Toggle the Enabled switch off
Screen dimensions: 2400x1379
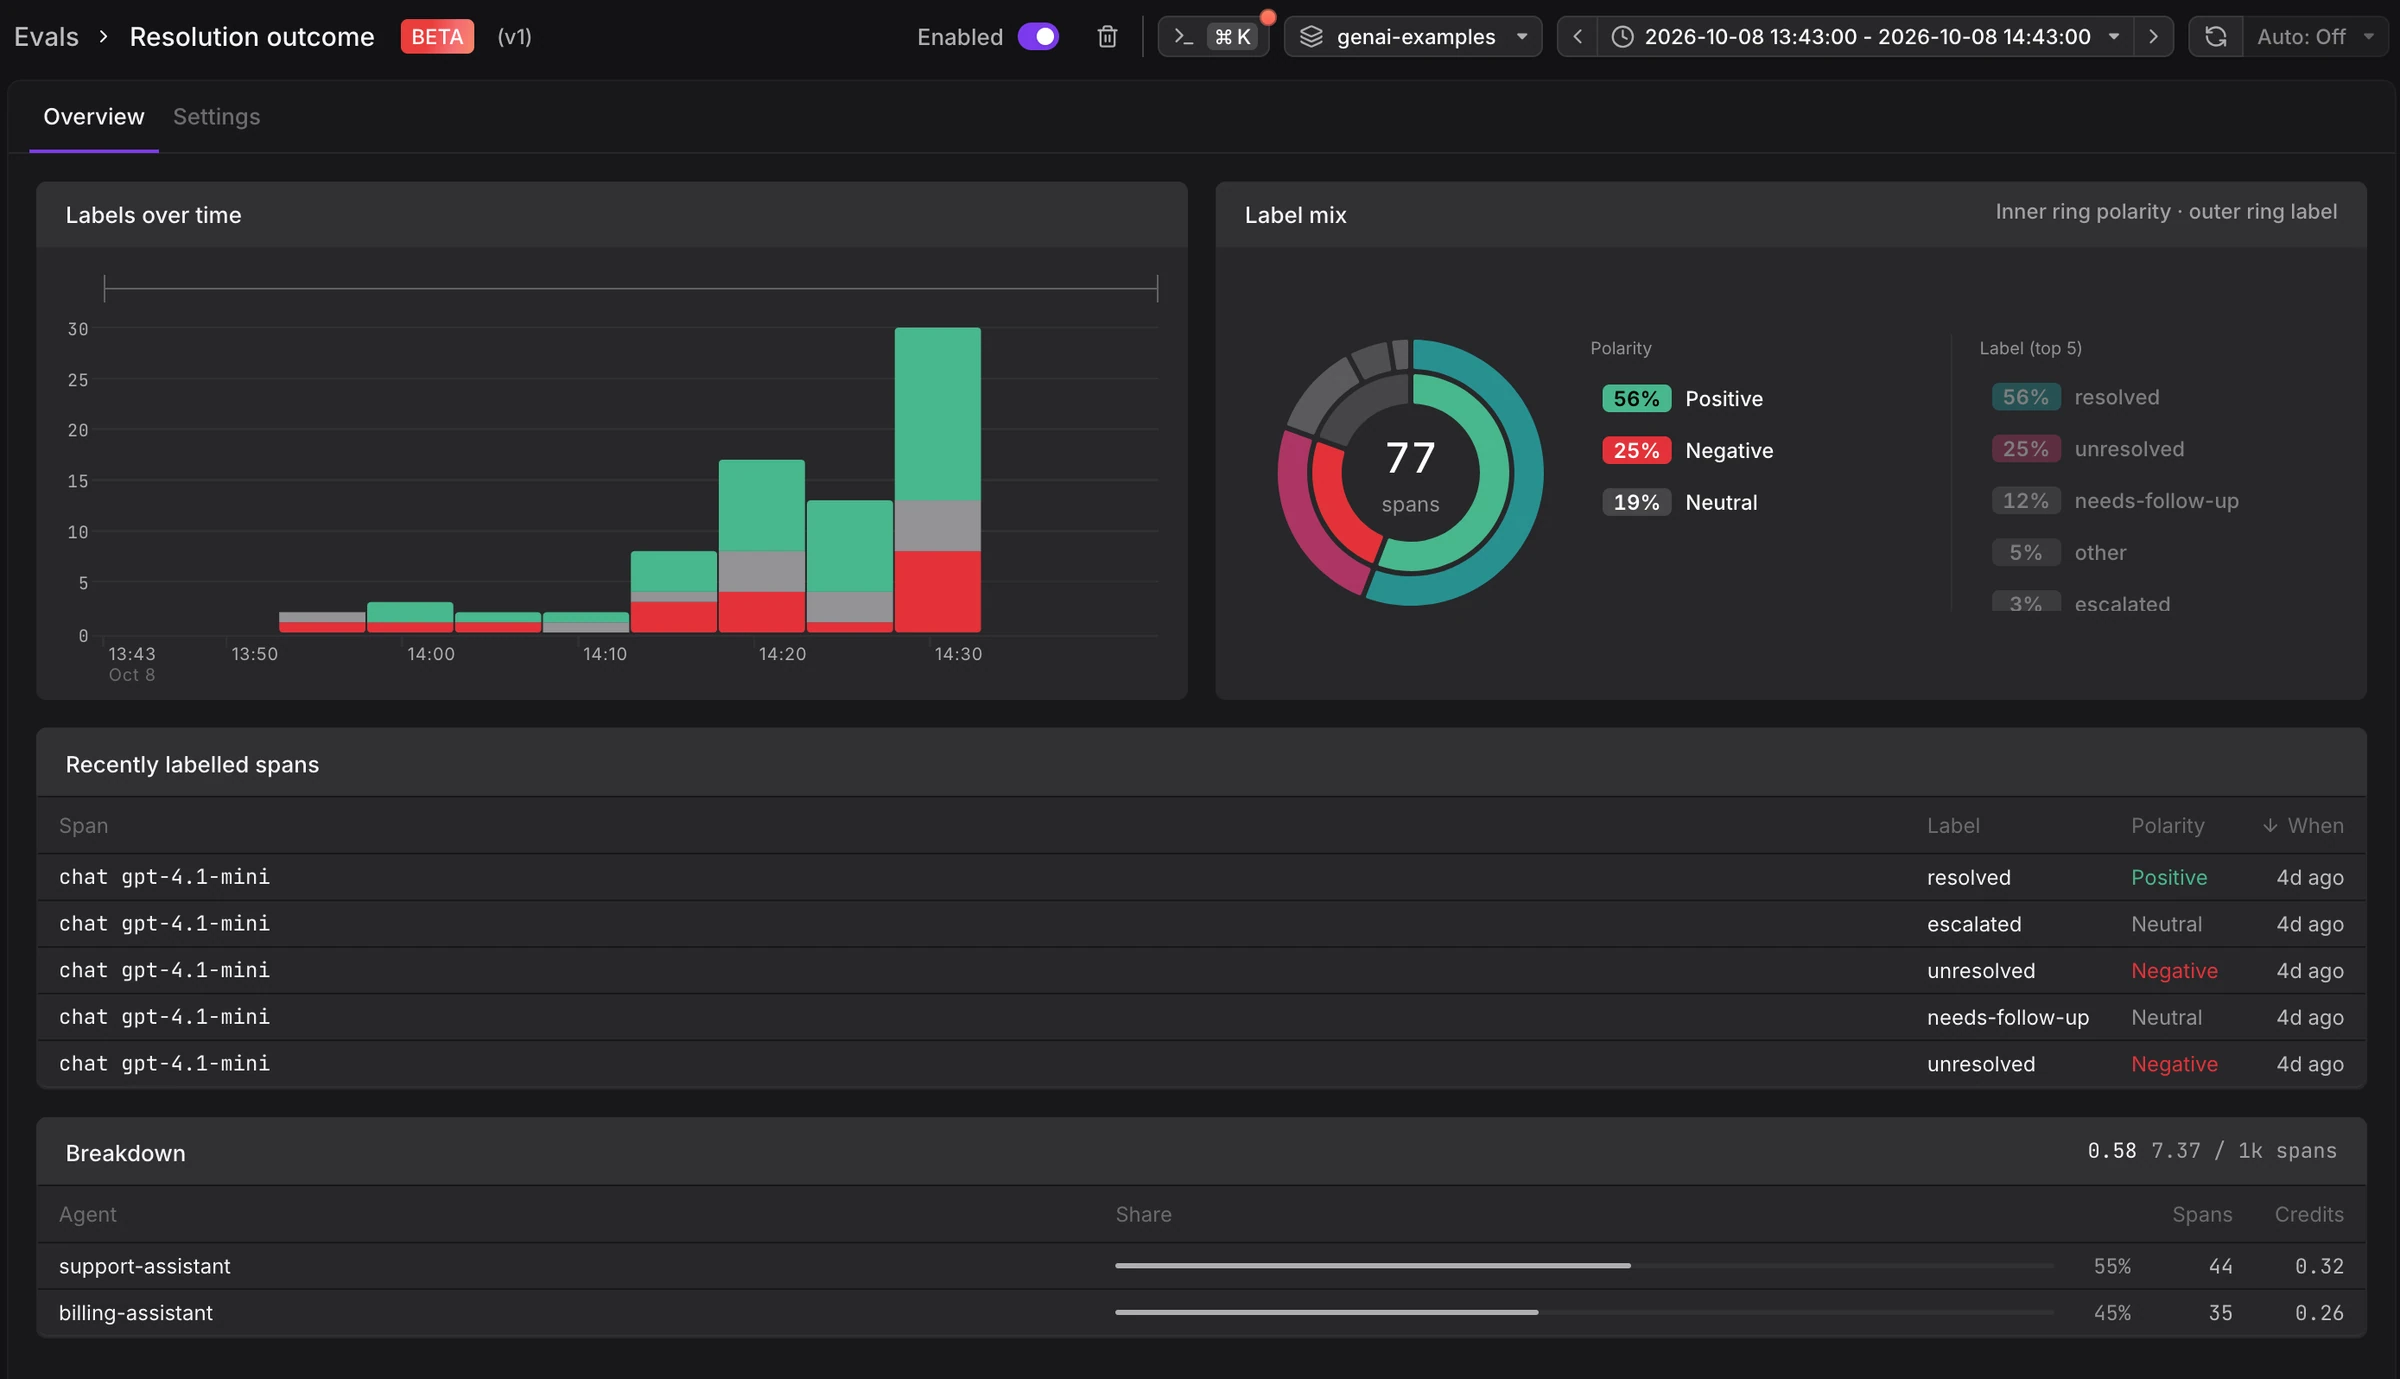(x=1038, y=37)
